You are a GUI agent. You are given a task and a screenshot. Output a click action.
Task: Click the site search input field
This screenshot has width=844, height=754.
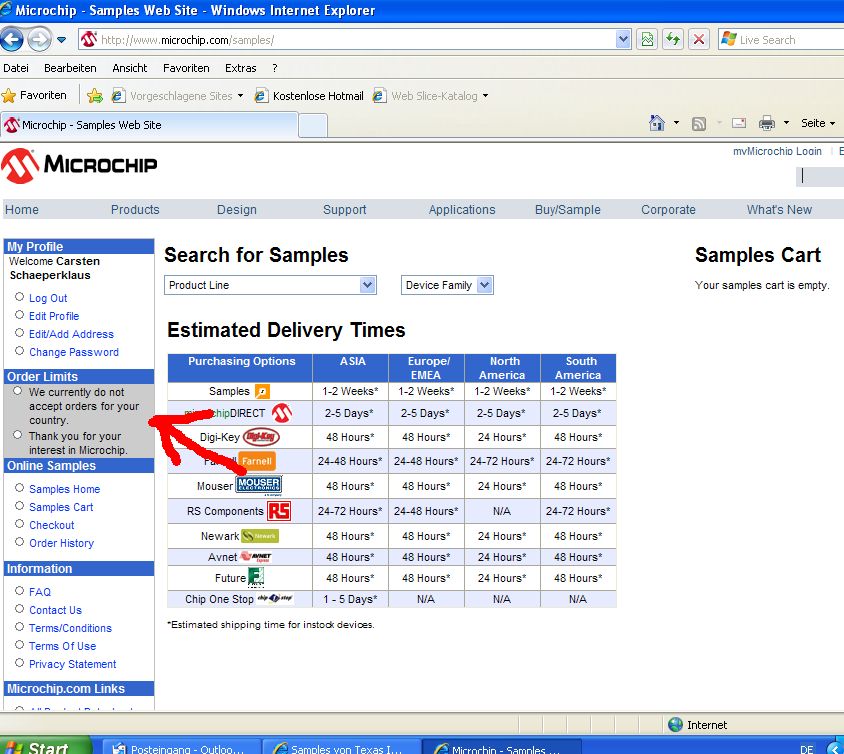click(820, 176)
